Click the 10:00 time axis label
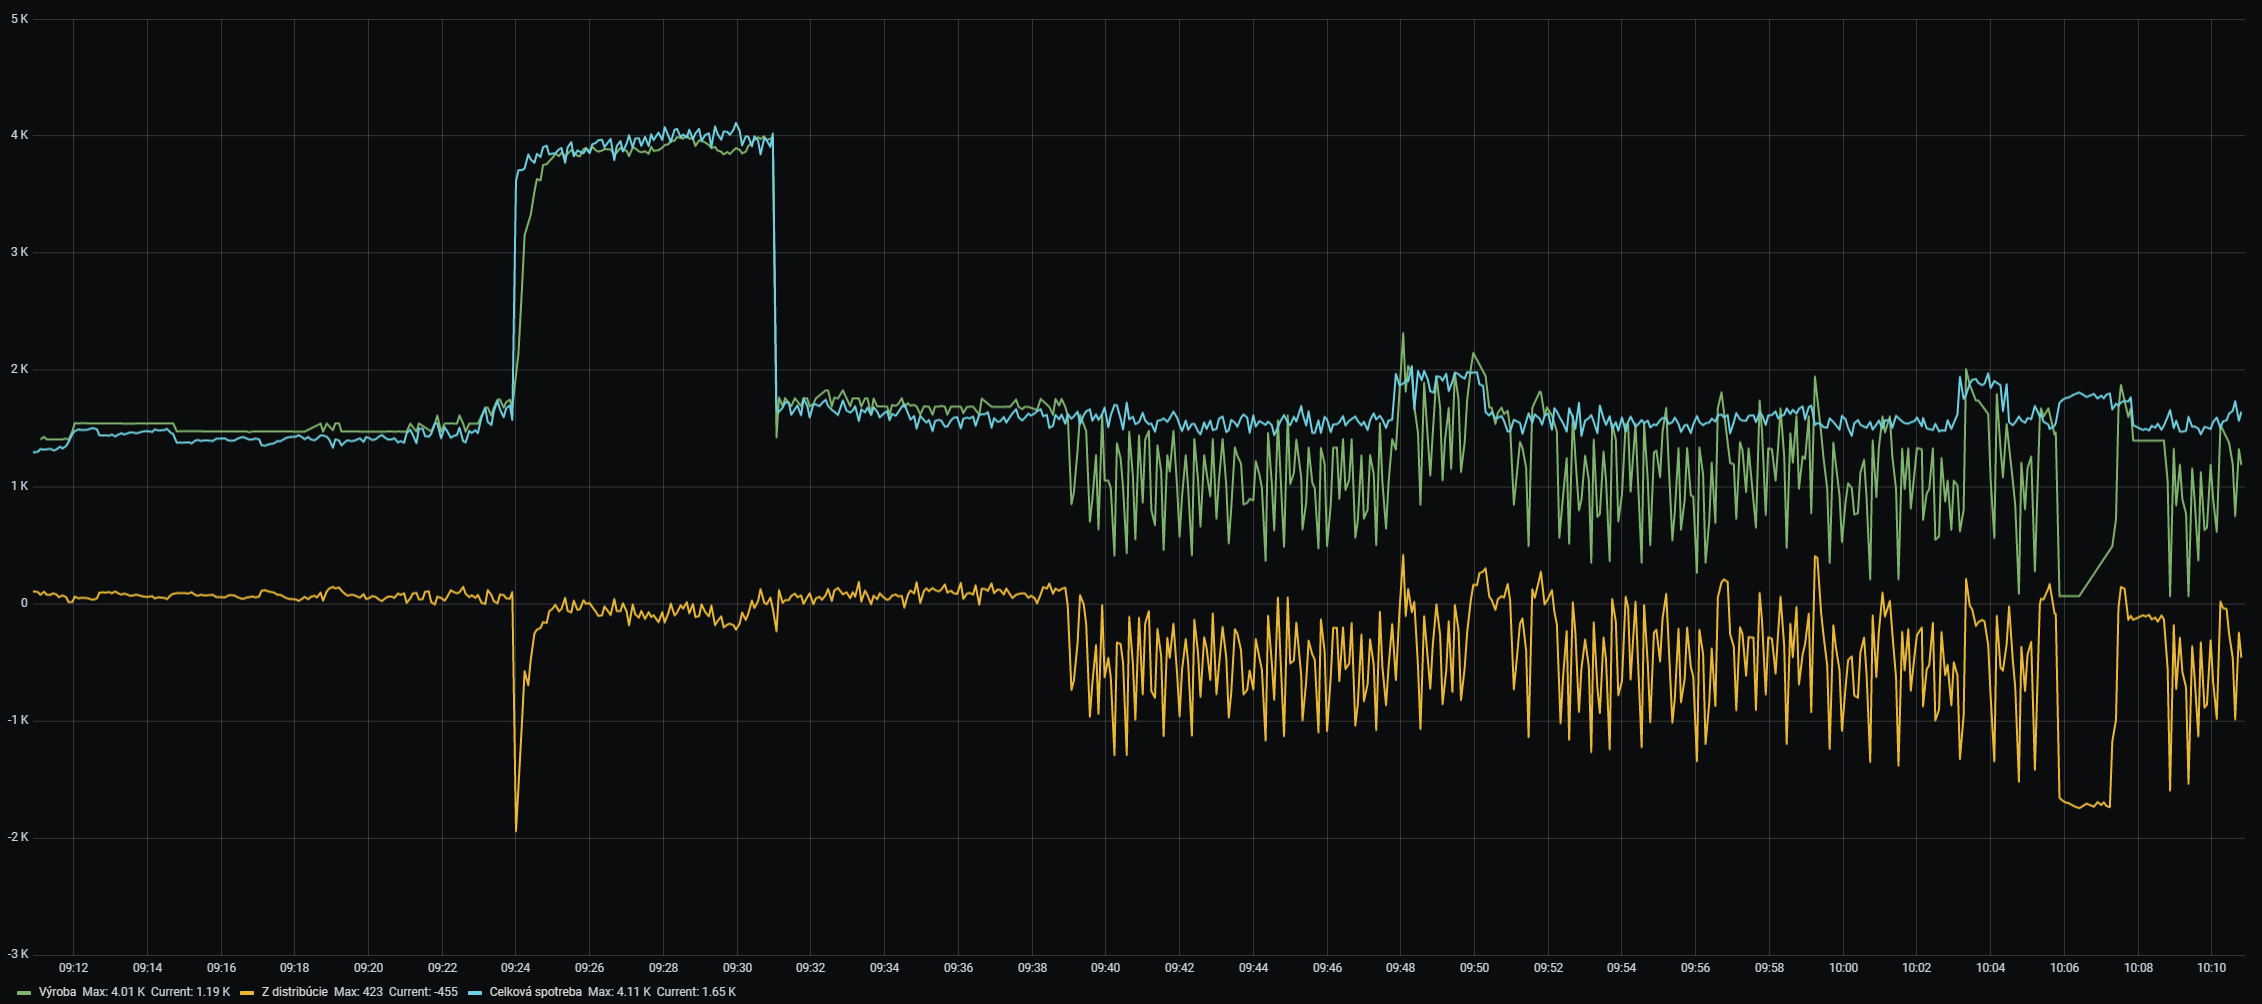The height and width of the screenshot is (1004, 2262). click(x=1843, y=968)
